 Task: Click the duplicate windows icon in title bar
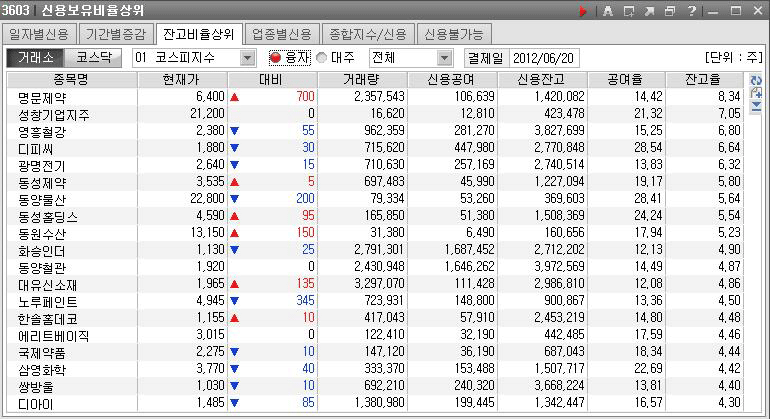coord(670,11)
